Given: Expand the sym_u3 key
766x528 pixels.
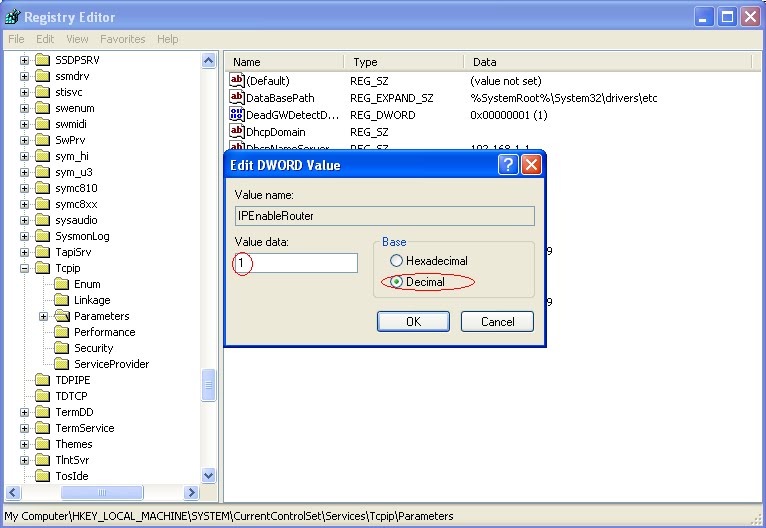Looking at the screenshot, I should [24, 172].
